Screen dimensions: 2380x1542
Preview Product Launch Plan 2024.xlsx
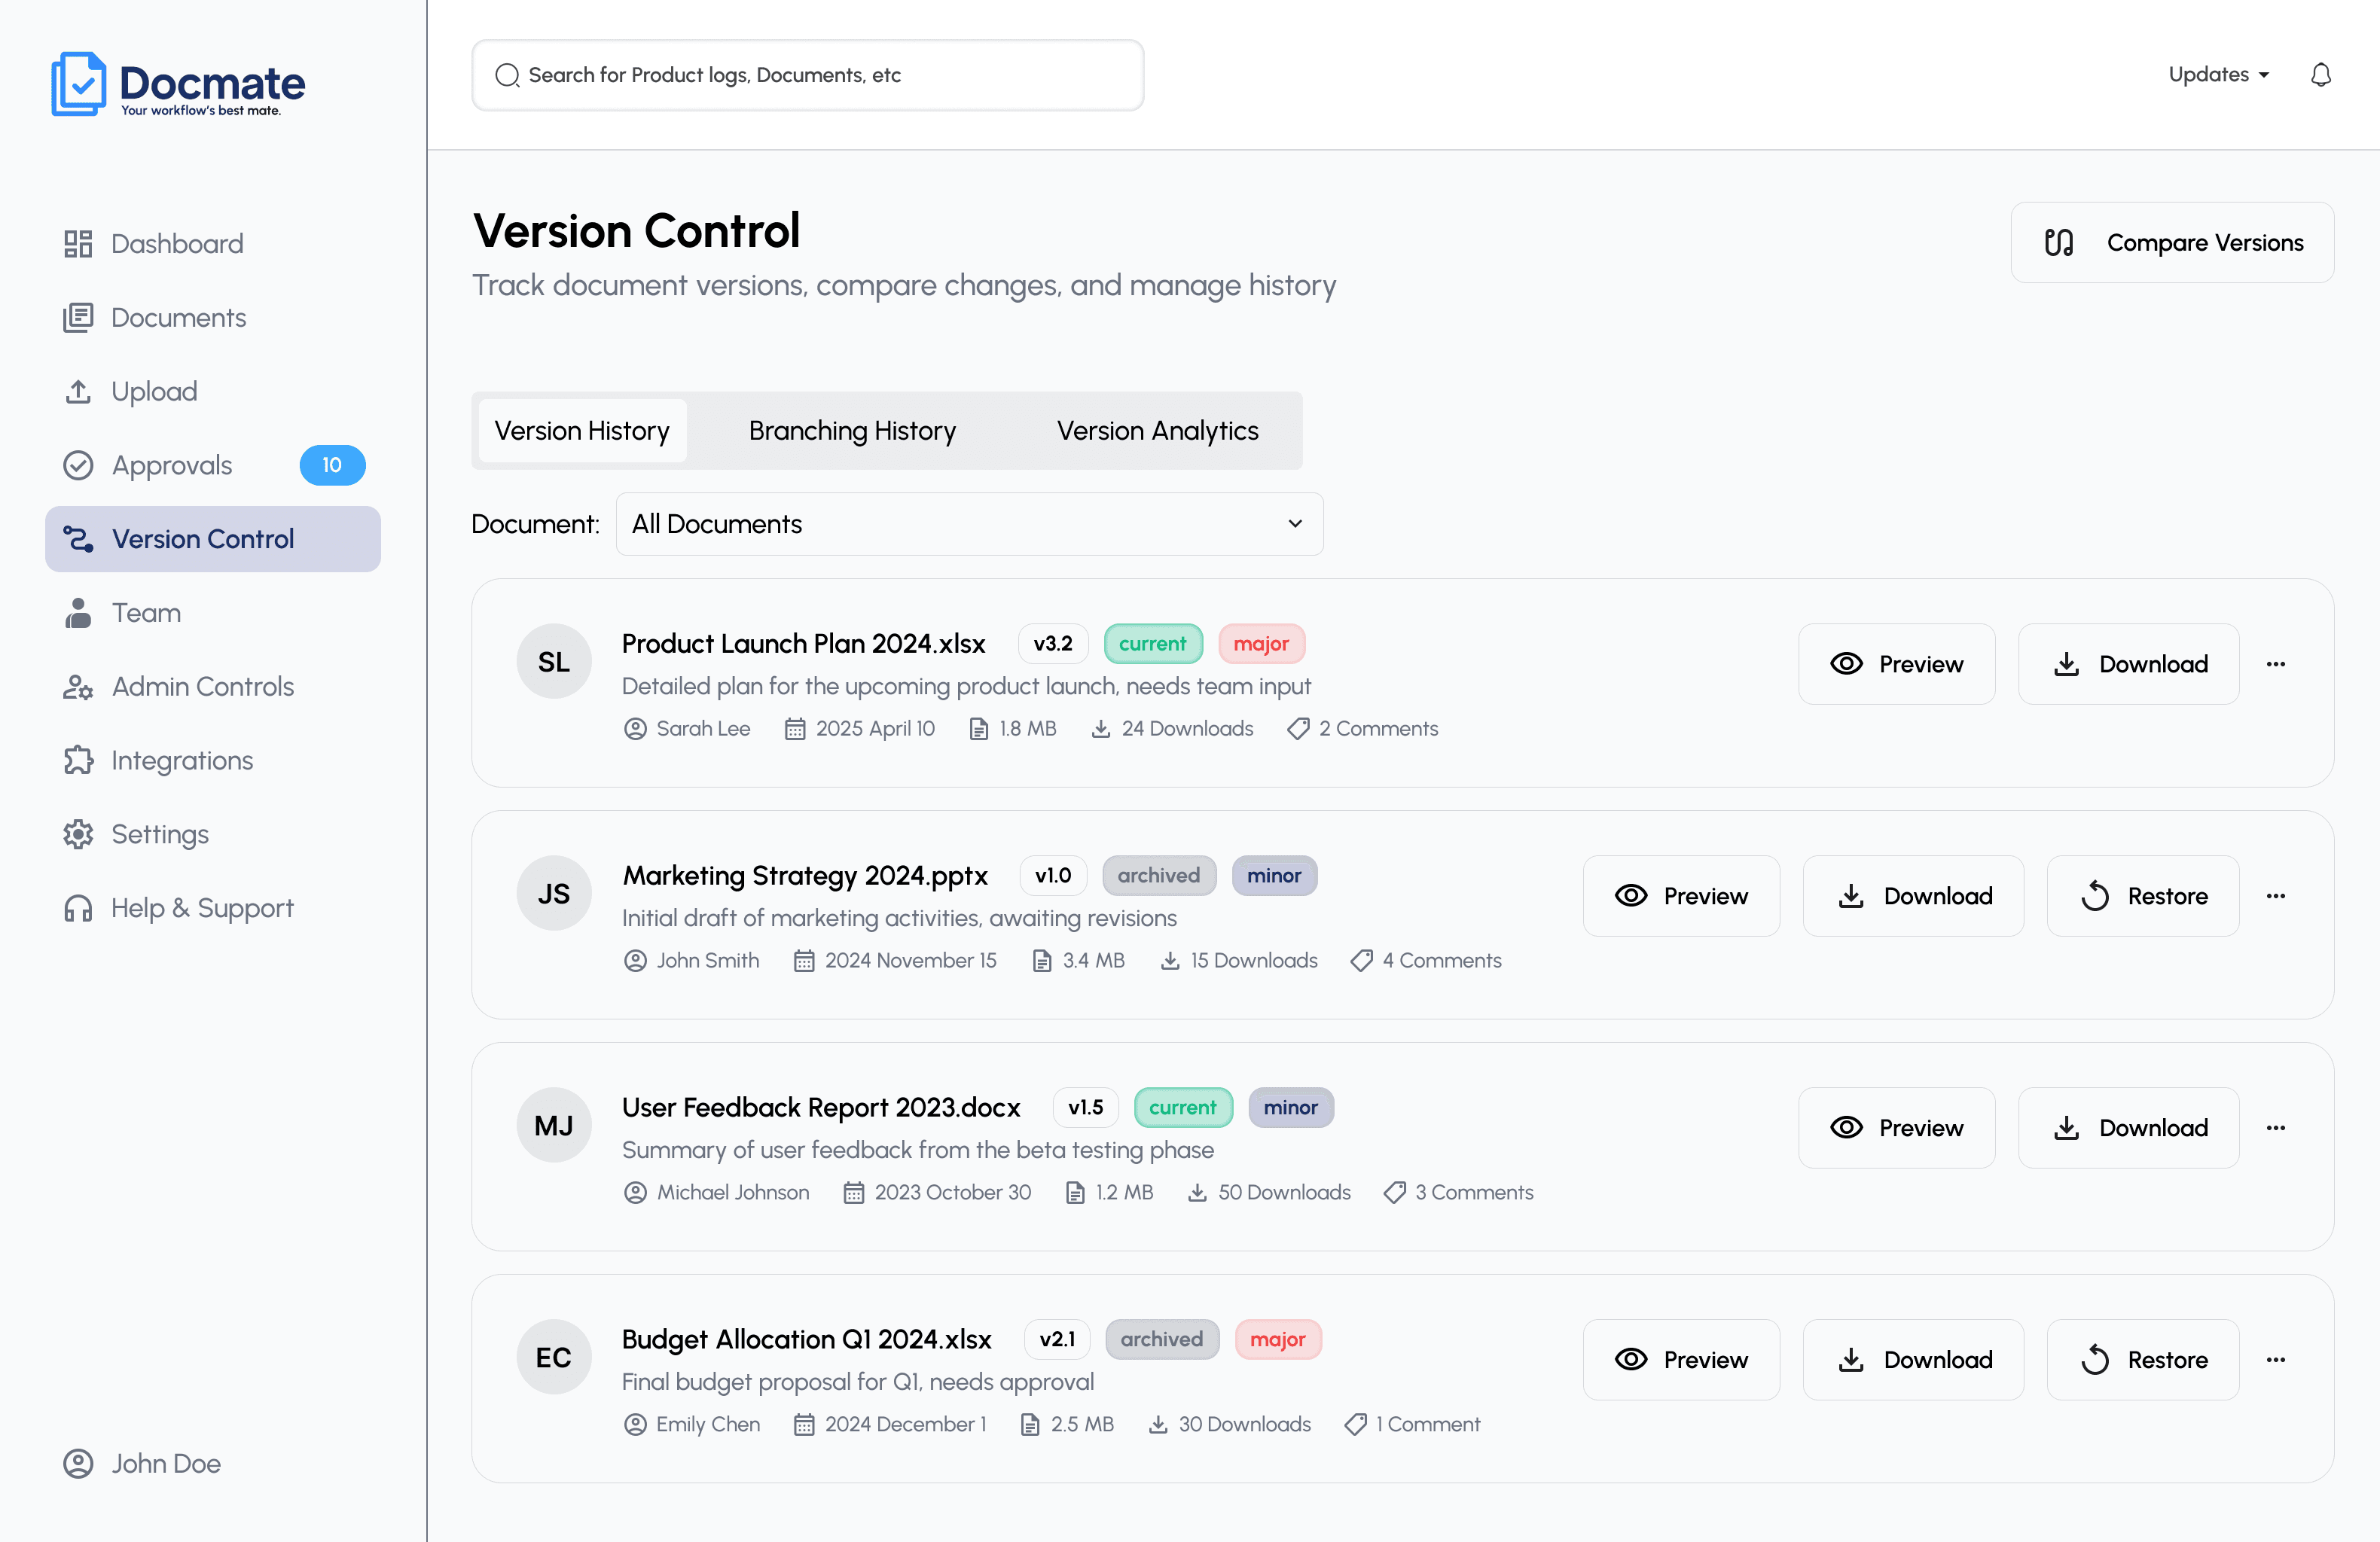tap(1896, 664)
